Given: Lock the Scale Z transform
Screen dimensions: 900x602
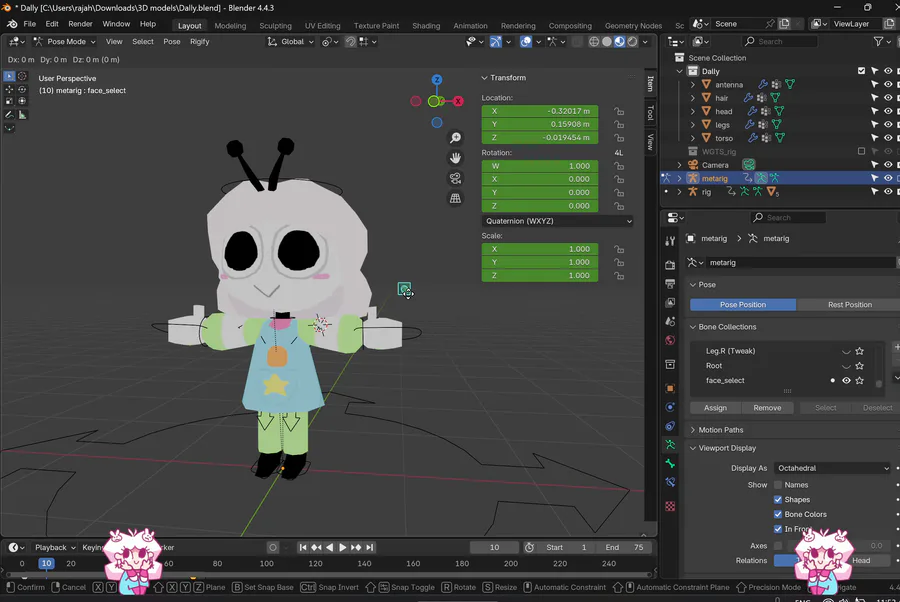Looking at the screenshot, I should pos(619,275).
